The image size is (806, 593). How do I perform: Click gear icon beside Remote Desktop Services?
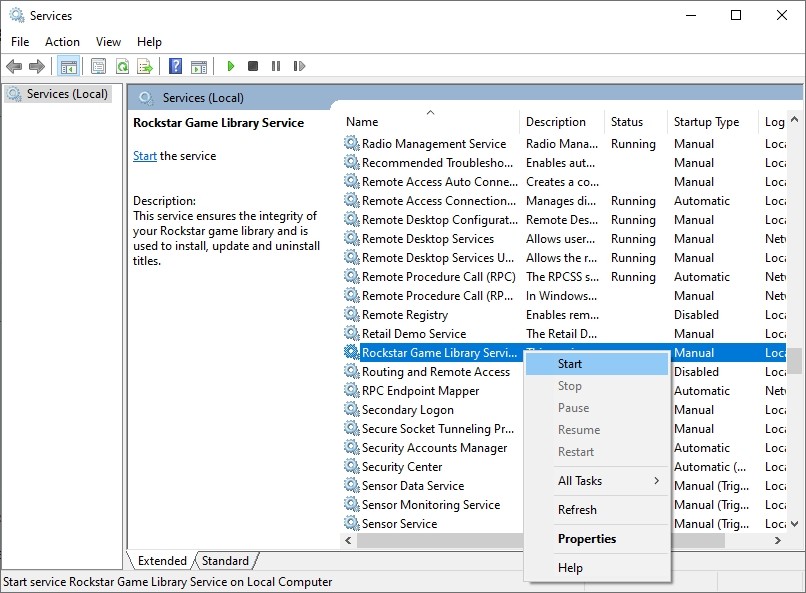click(352, 238)
